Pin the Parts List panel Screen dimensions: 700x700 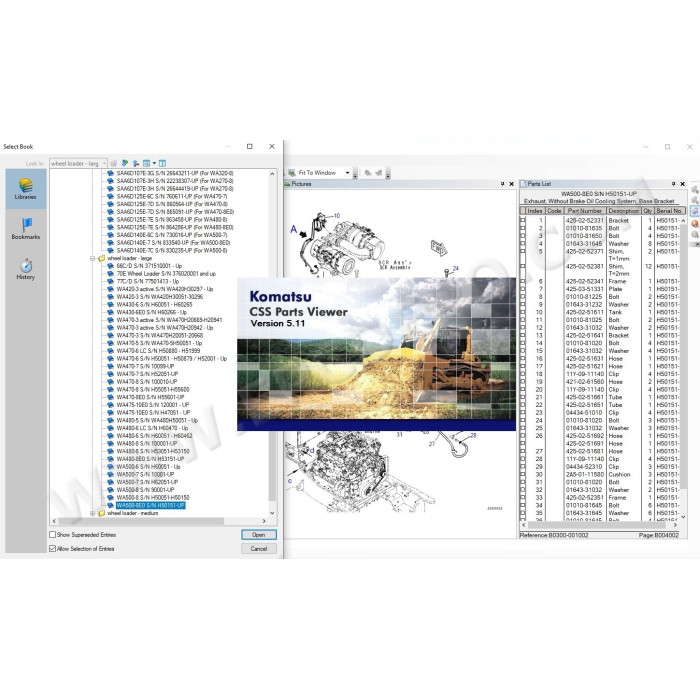click(x=674, y=184)
